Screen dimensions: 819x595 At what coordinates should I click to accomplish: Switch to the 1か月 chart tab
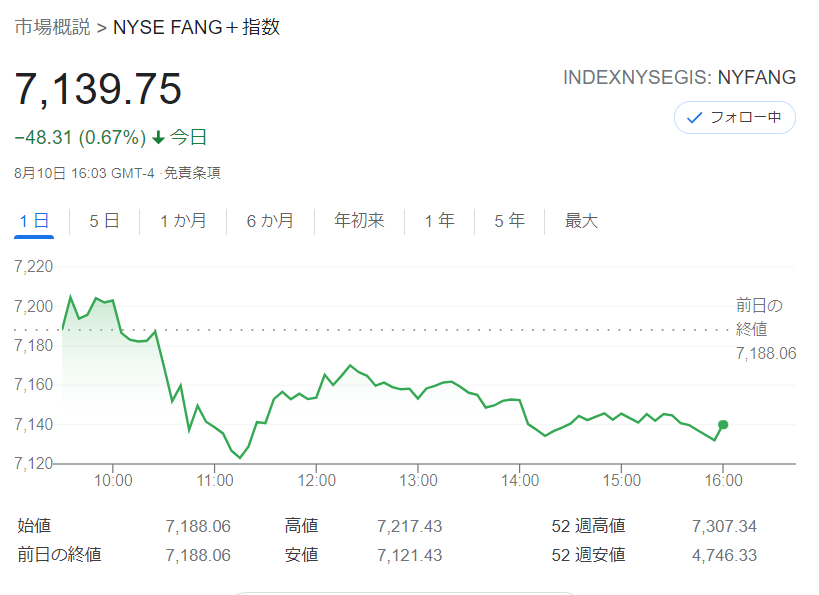[x=183, y=221]
